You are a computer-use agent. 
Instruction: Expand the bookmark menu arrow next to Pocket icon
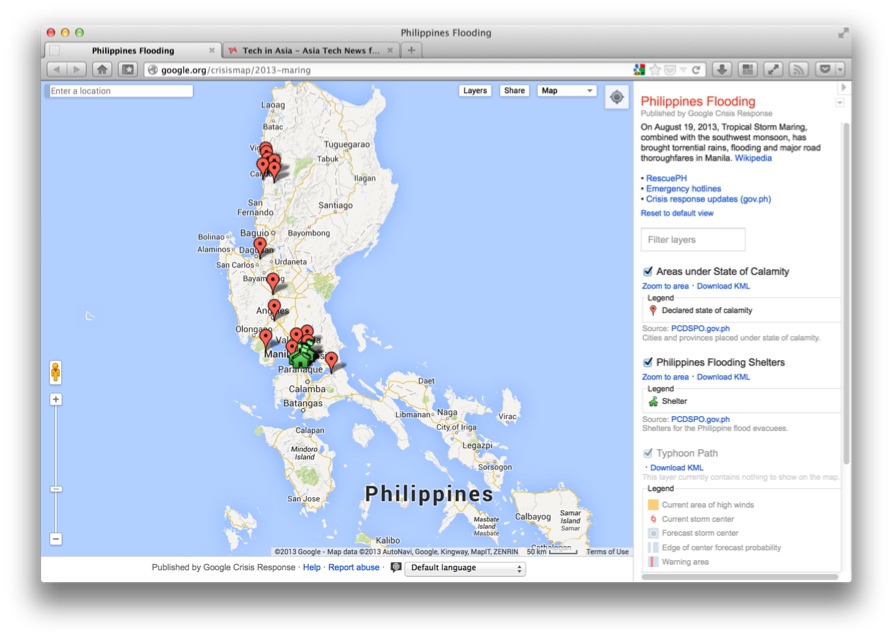point(840,70)
